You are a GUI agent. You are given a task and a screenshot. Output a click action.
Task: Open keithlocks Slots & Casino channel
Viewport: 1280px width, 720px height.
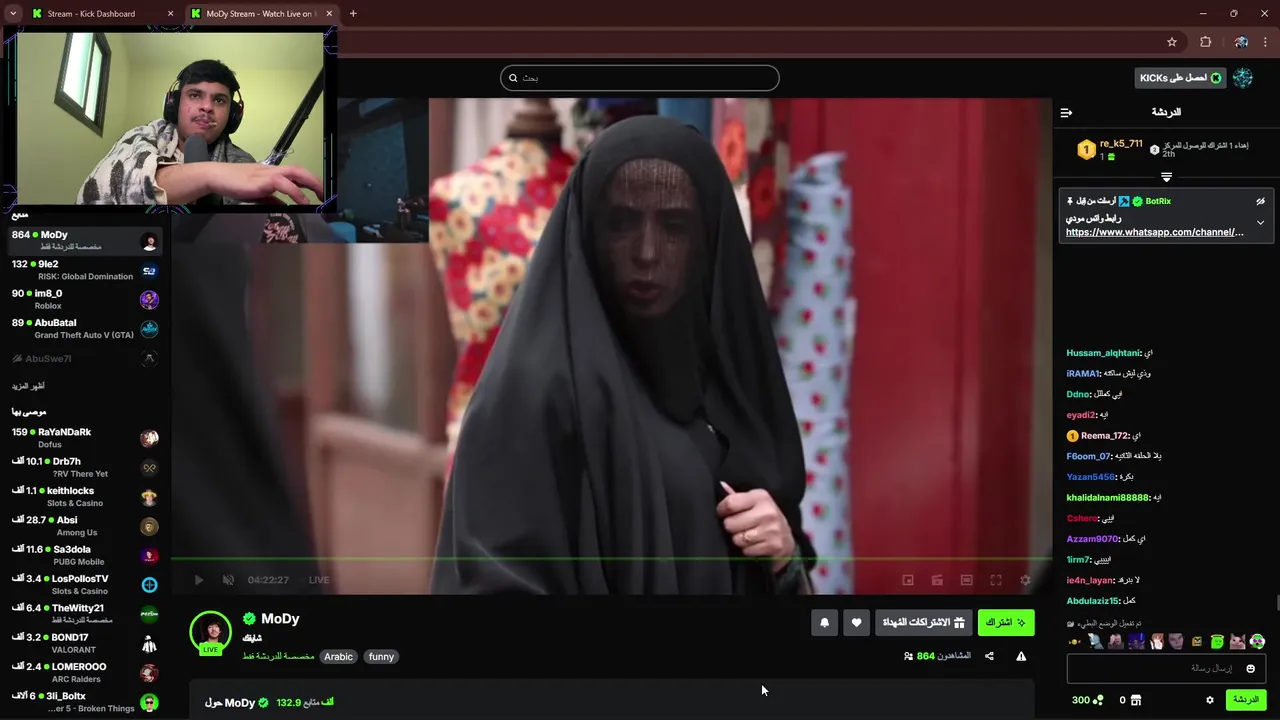85,497
